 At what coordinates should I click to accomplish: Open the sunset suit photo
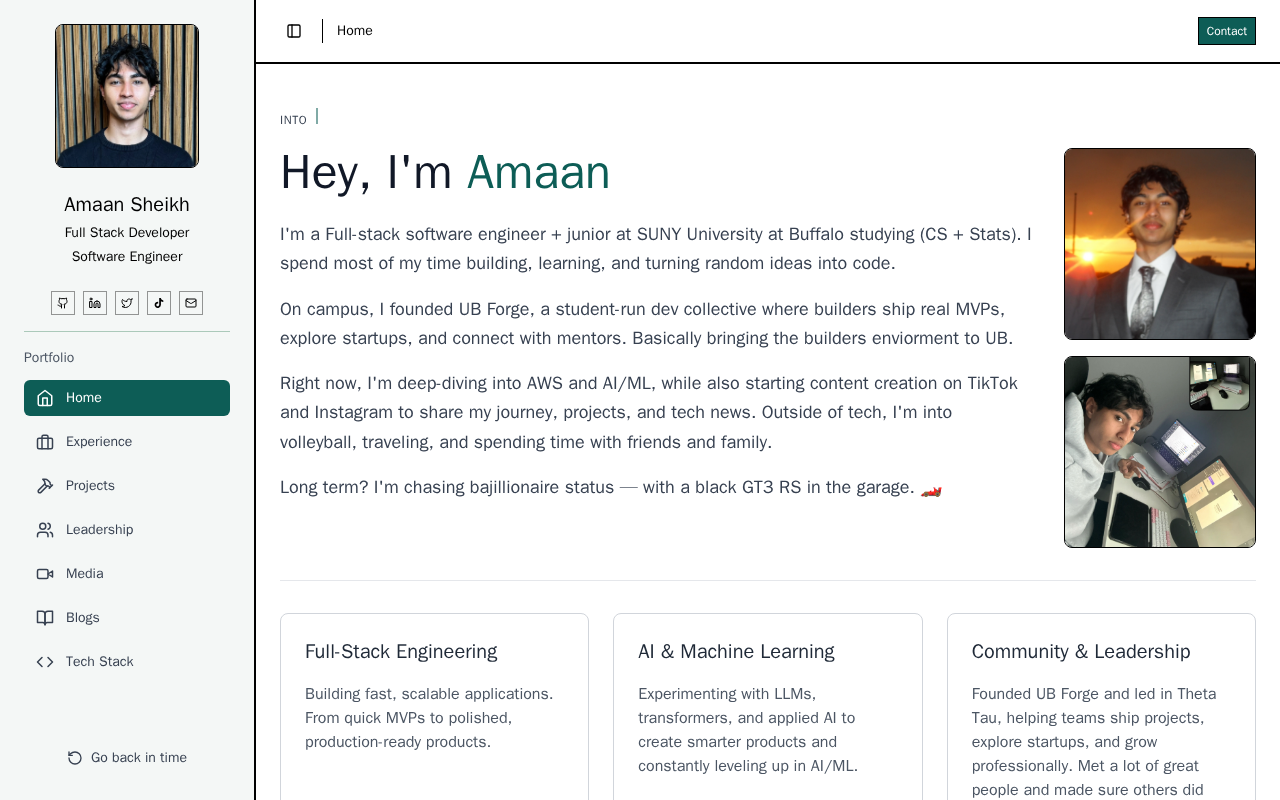(1160, 244)
